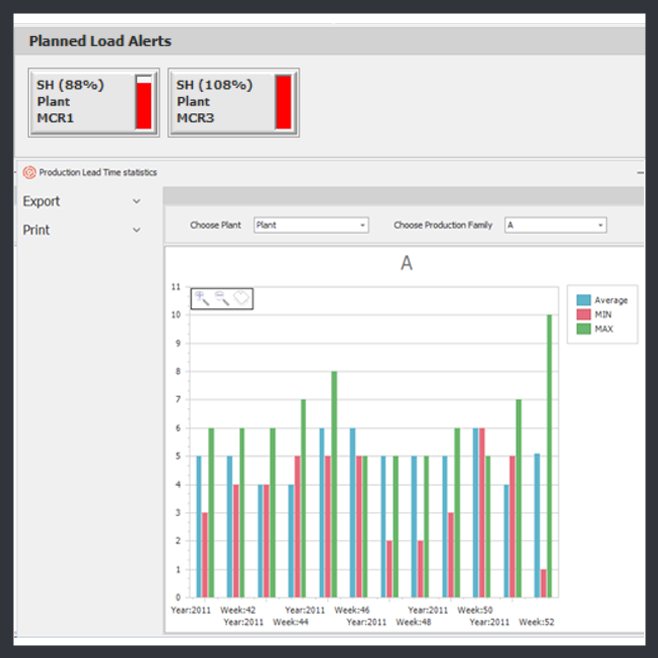Click the zoom out magnifier icon

(x=221, y=298)
